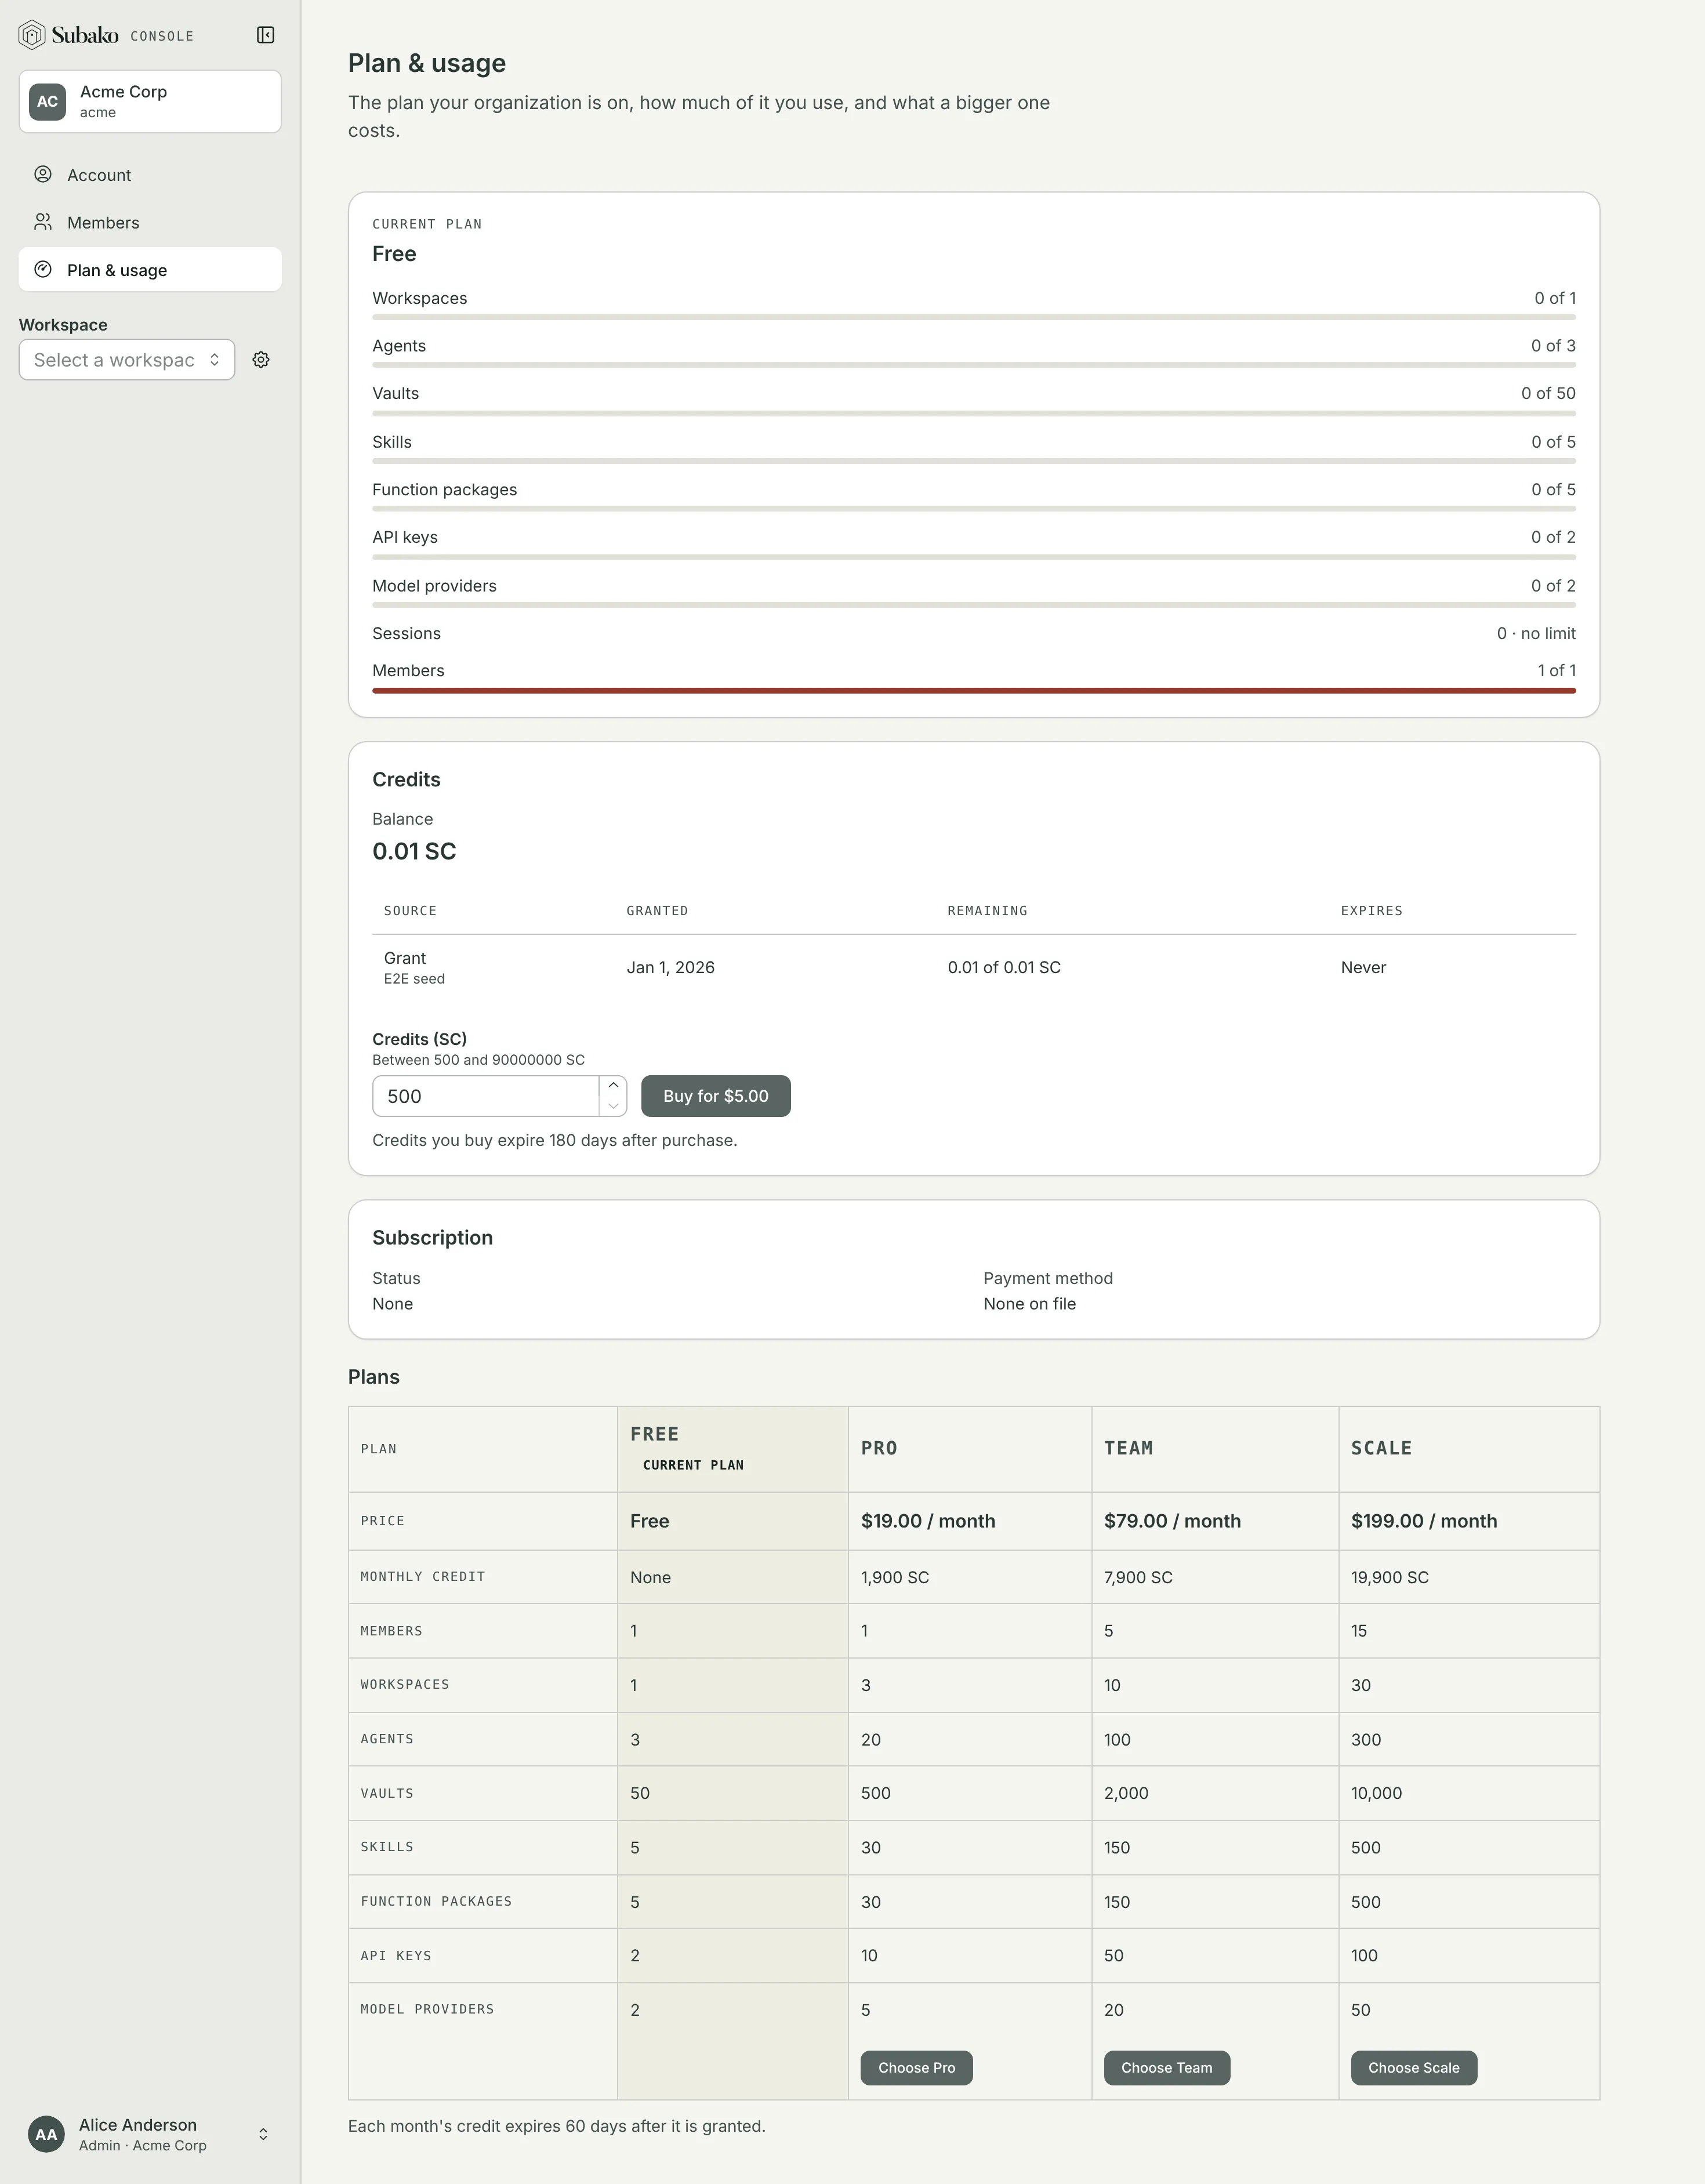Click the AA user avatar
This screenshot has height=2184, width=1705.
pyautogui.click(x=46, y=2134)
